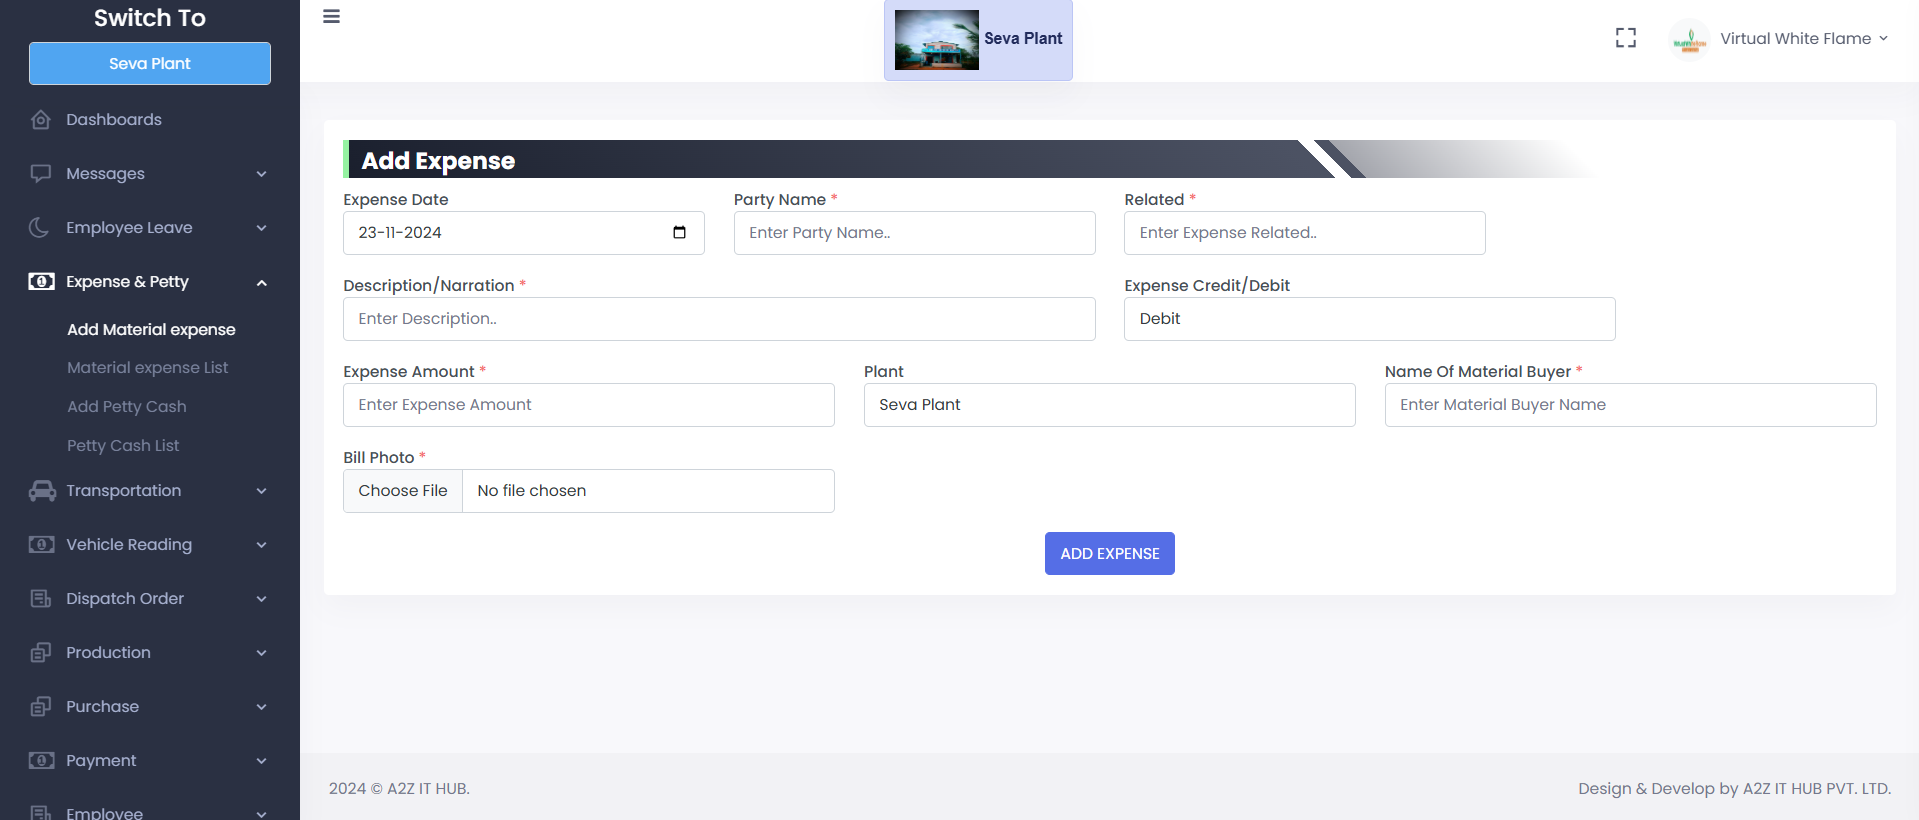Select the Plant dropdown showing Seva Plant
The width and height of the screenshot is (1919, 820).
[x=1108, y=405]
